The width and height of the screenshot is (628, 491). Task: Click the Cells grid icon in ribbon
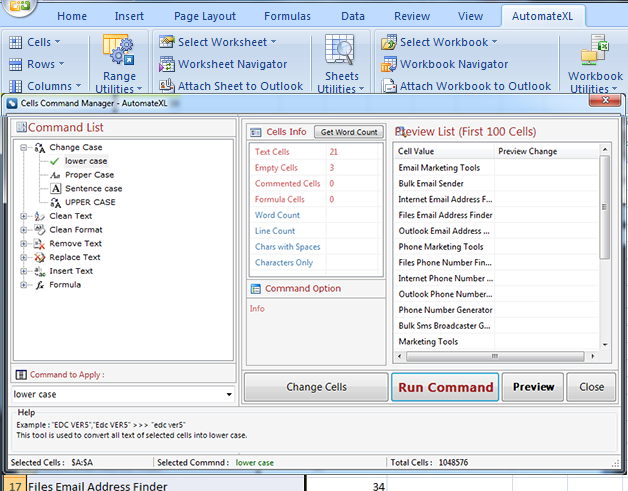[x=15, y=42]
